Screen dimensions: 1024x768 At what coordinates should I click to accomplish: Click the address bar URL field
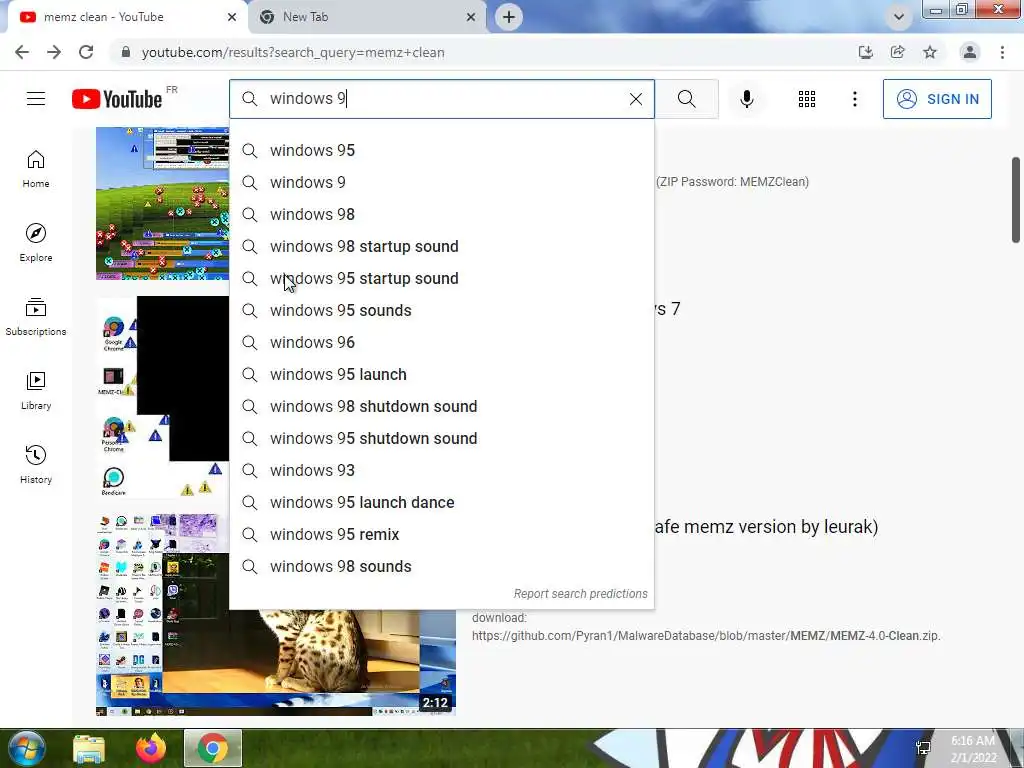pos(483,52)
